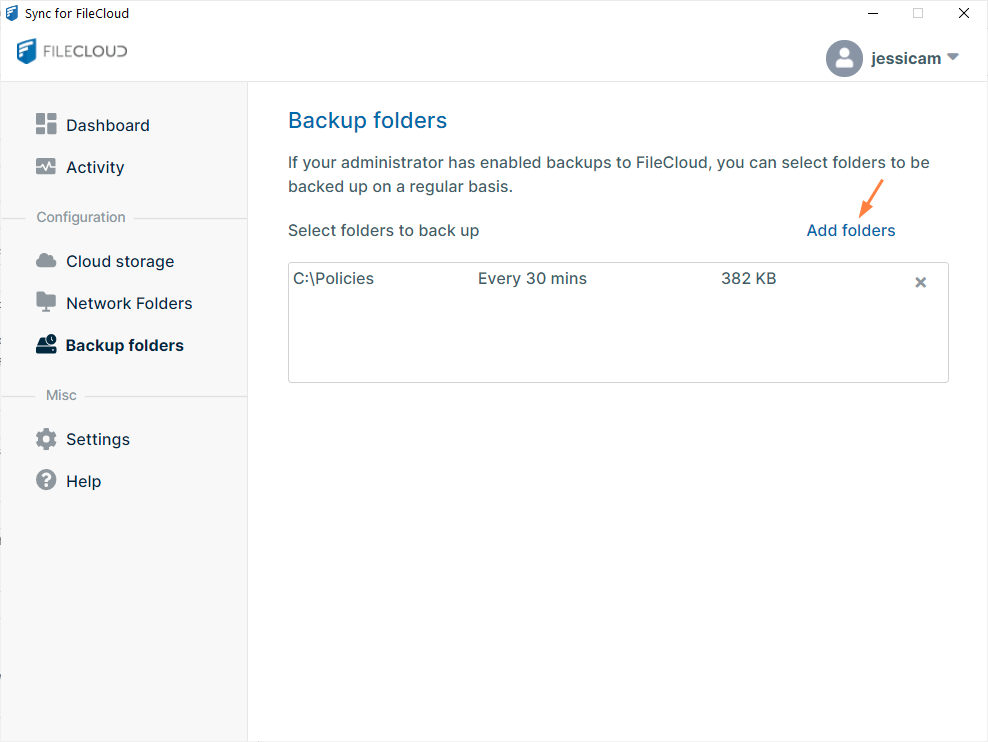Go to the Activity page
The height and width of the screenshot is (742, 988).
95,167
